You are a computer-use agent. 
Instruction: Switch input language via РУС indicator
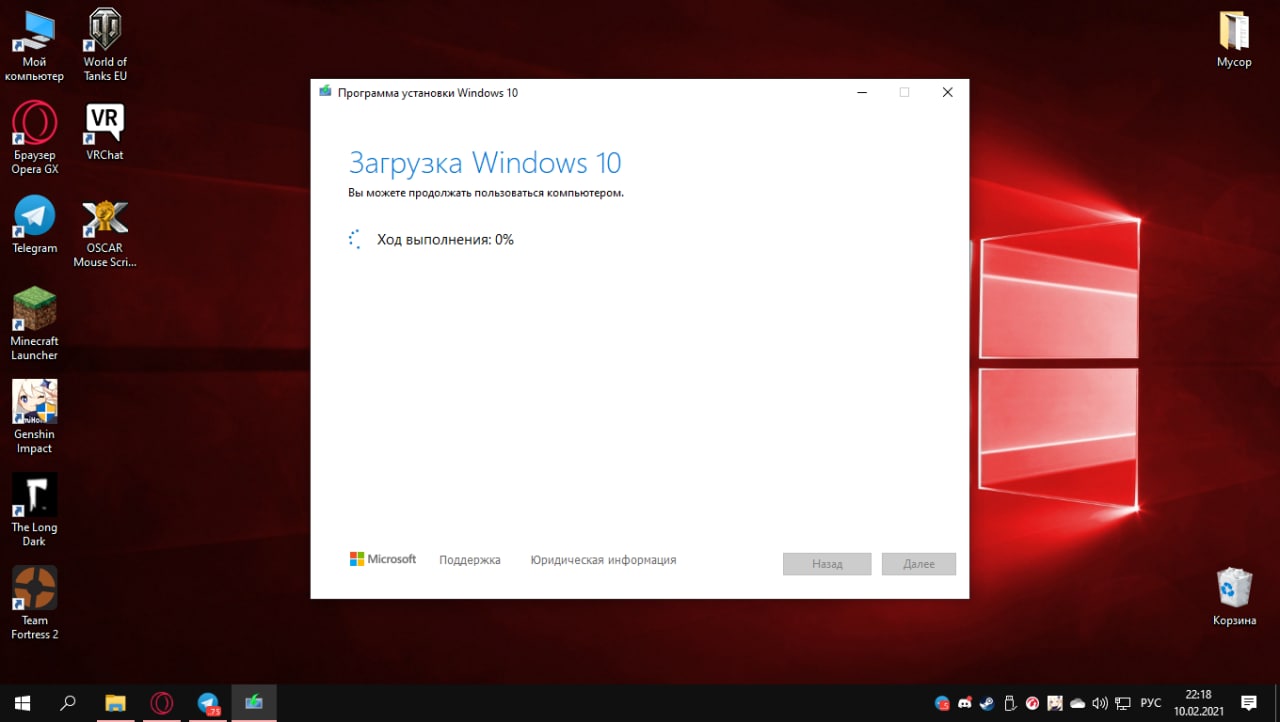point(1151,703)
